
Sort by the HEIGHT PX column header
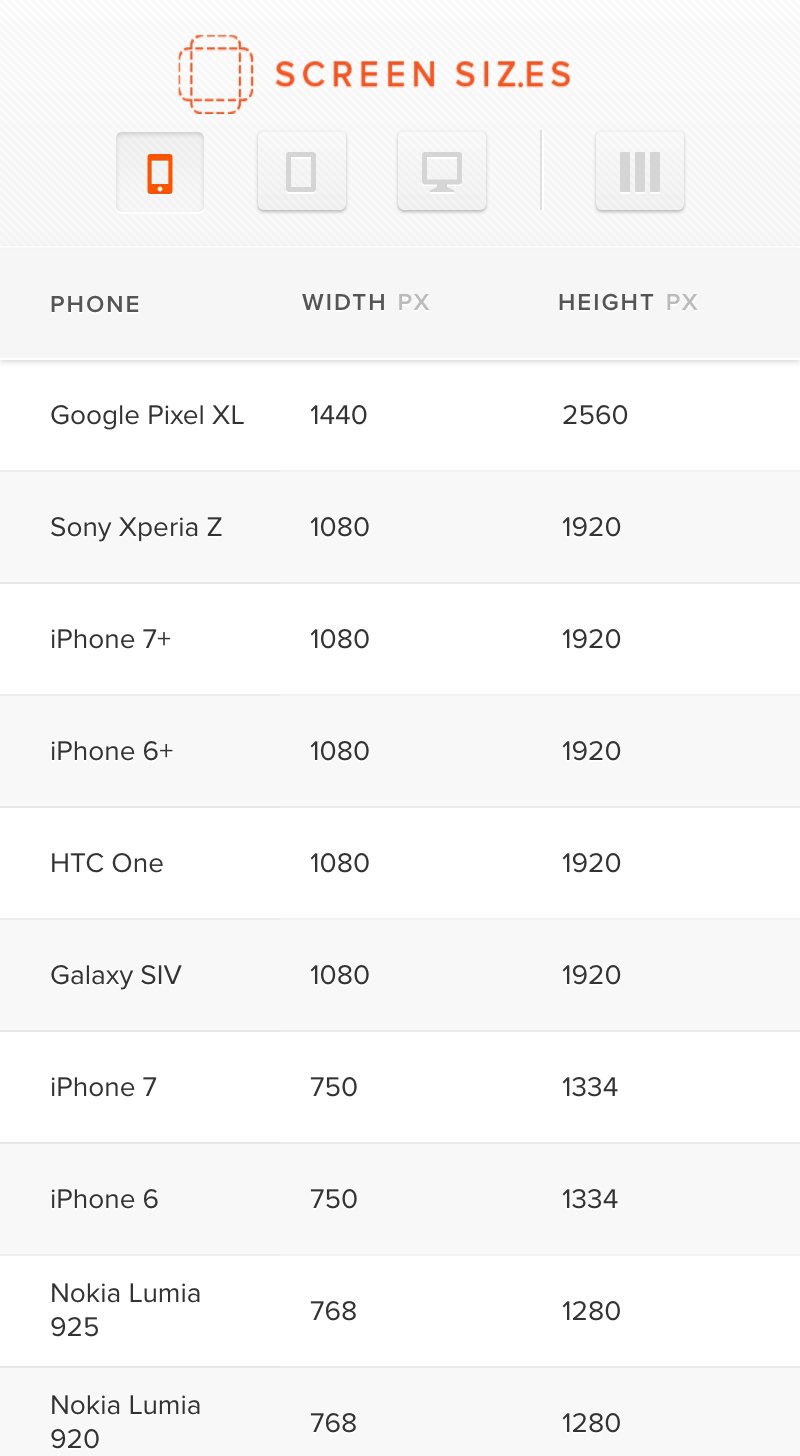[x=627, y=302]
